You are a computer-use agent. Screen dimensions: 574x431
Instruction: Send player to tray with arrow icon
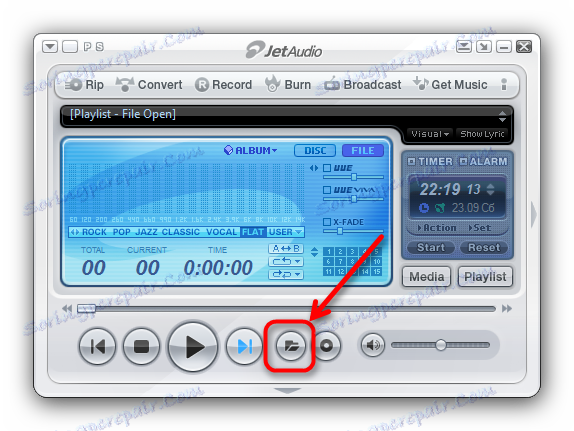(484, 47)
